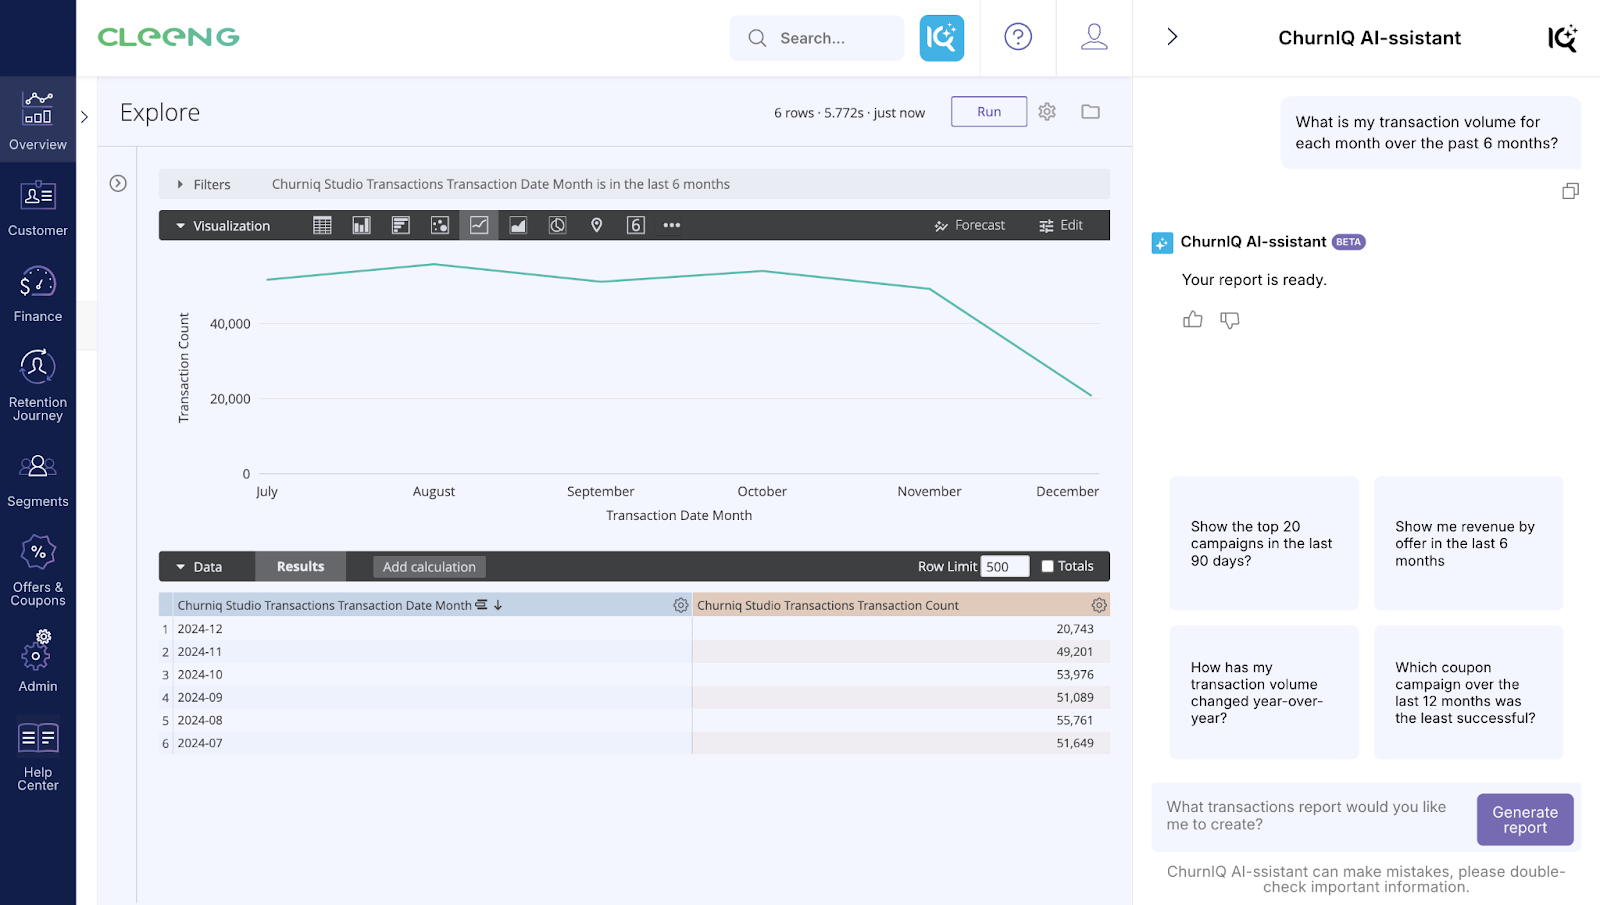The image size is (1600, 905).
Task: Expand the left sidebar navigation
Action: pos(85,117)
